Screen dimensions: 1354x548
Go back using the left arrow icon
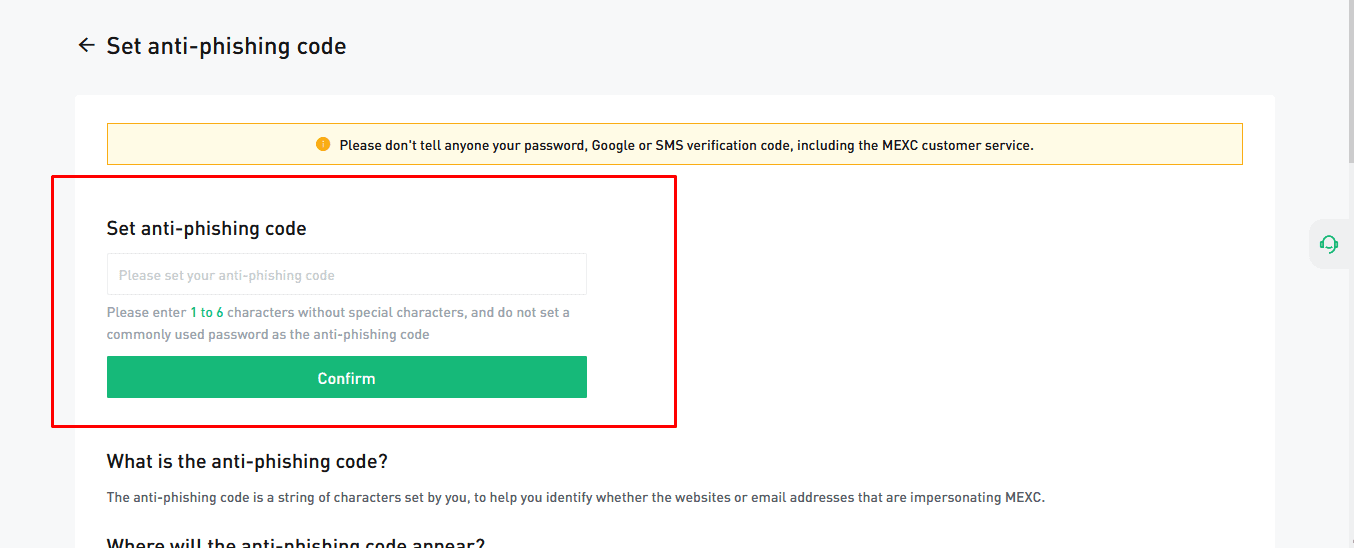[87, 45]
